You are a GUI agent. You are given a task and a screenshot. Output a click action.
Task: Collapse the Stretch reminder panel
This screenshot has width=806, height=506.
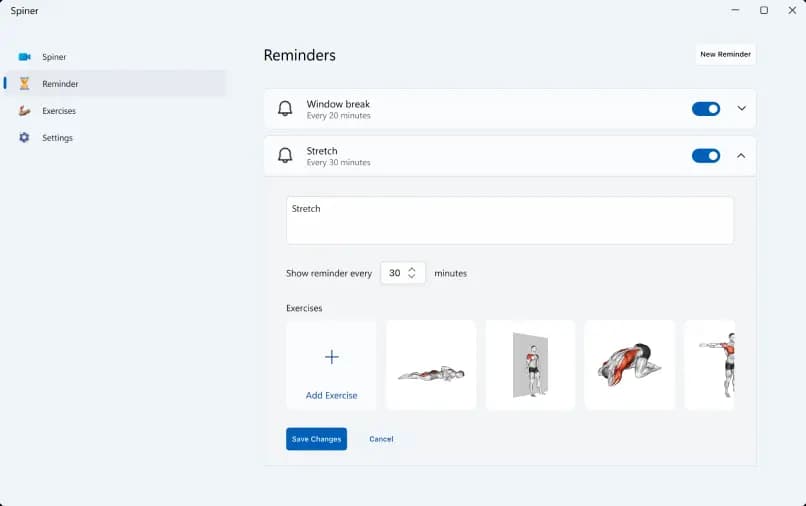click(741, 156)
